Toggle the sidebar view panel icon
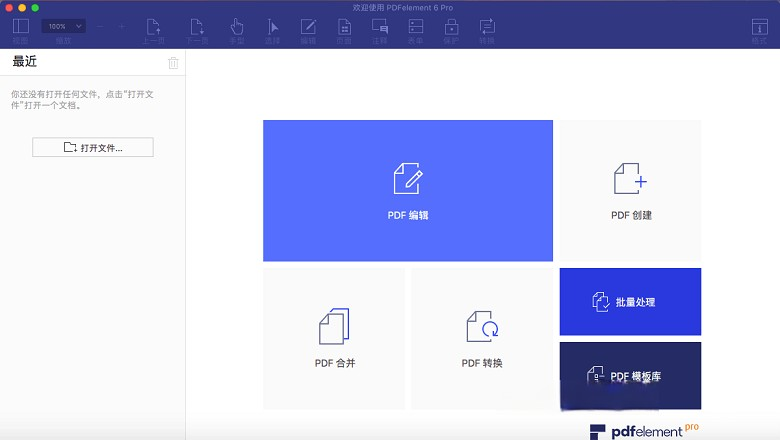This screenshot has width=780, height=440. point(20,26)
